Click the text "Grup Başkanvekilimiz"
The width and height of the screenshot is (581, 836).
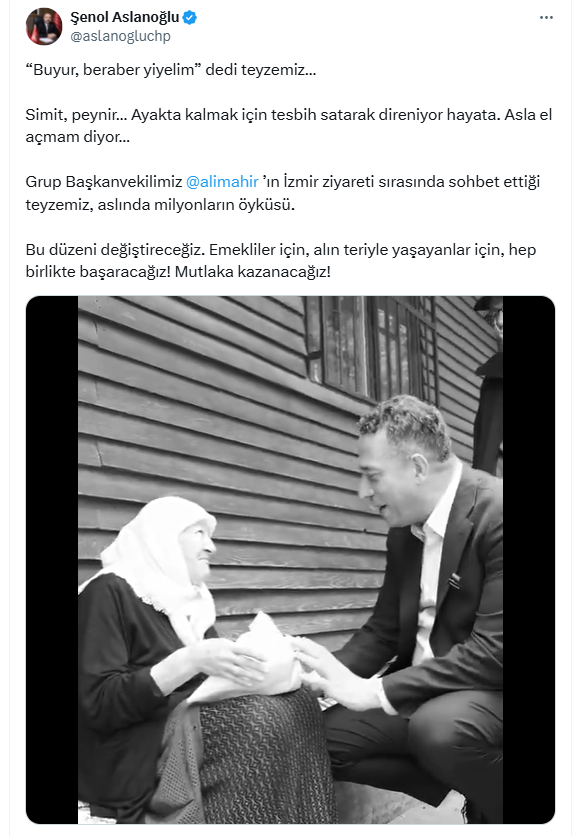click(104, 182)
